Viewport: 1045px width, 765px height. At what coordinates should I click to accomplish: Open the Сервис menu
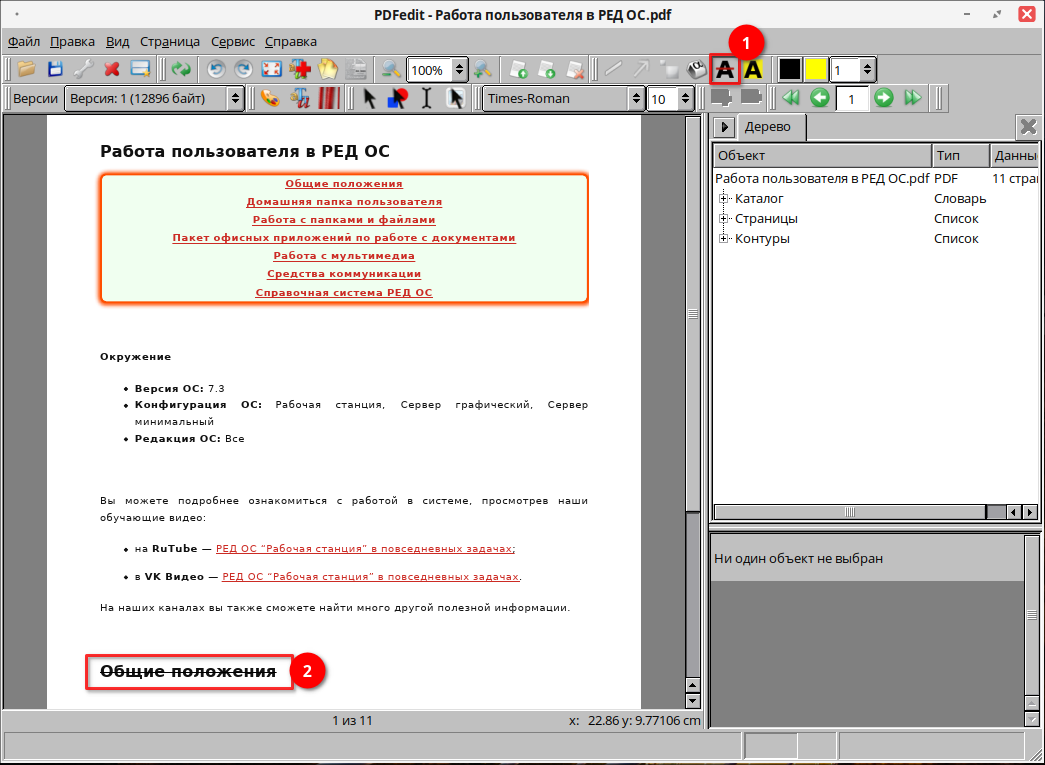click(233, 42)
